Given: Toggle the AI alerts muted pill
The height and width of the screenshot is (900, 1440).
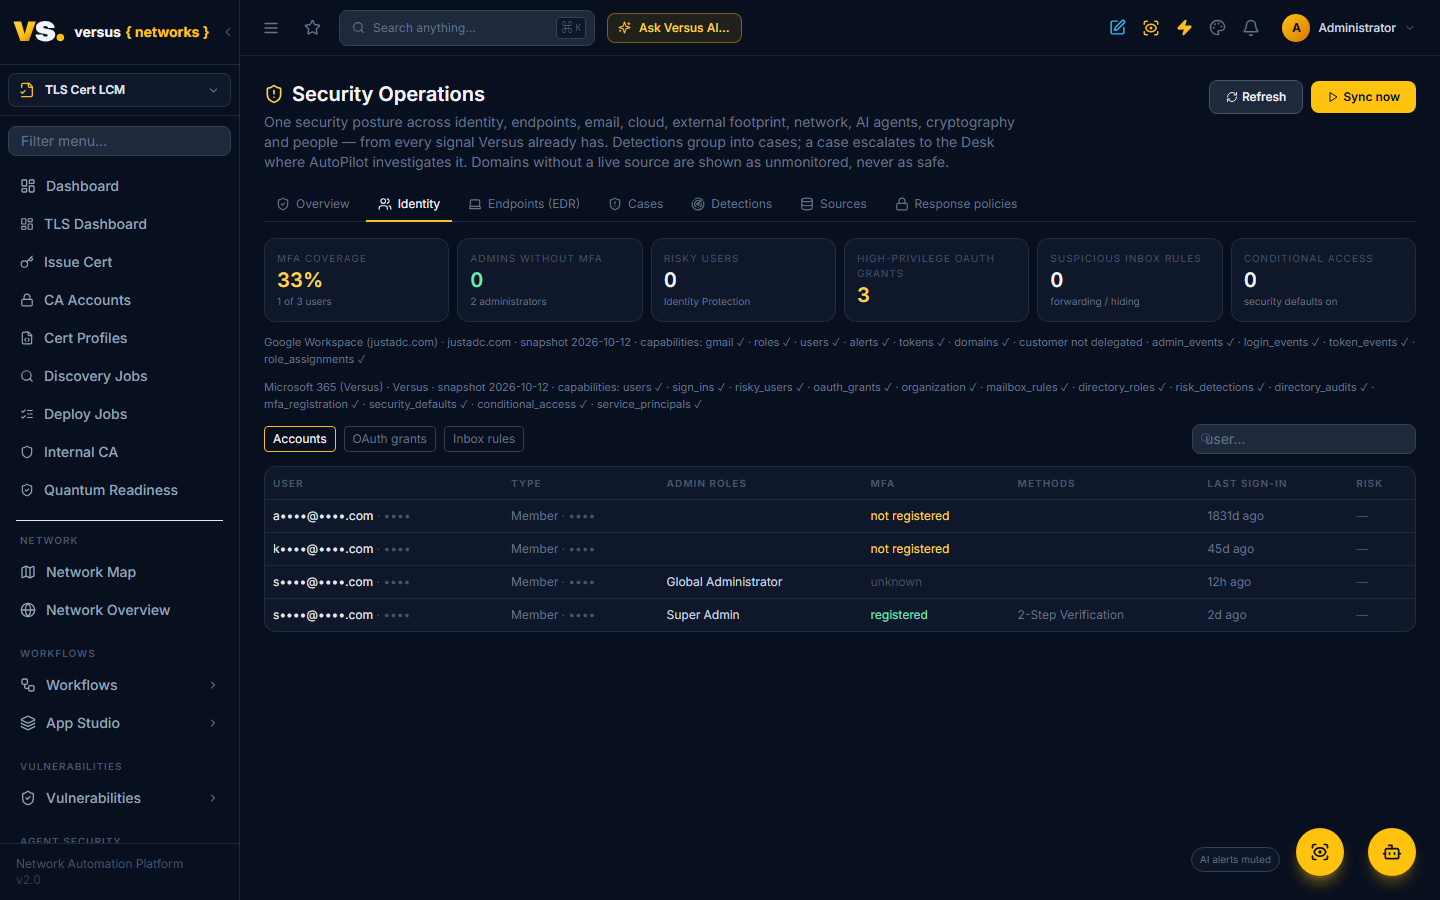Looking at the screenshot, I should (x=1235, y=860).
